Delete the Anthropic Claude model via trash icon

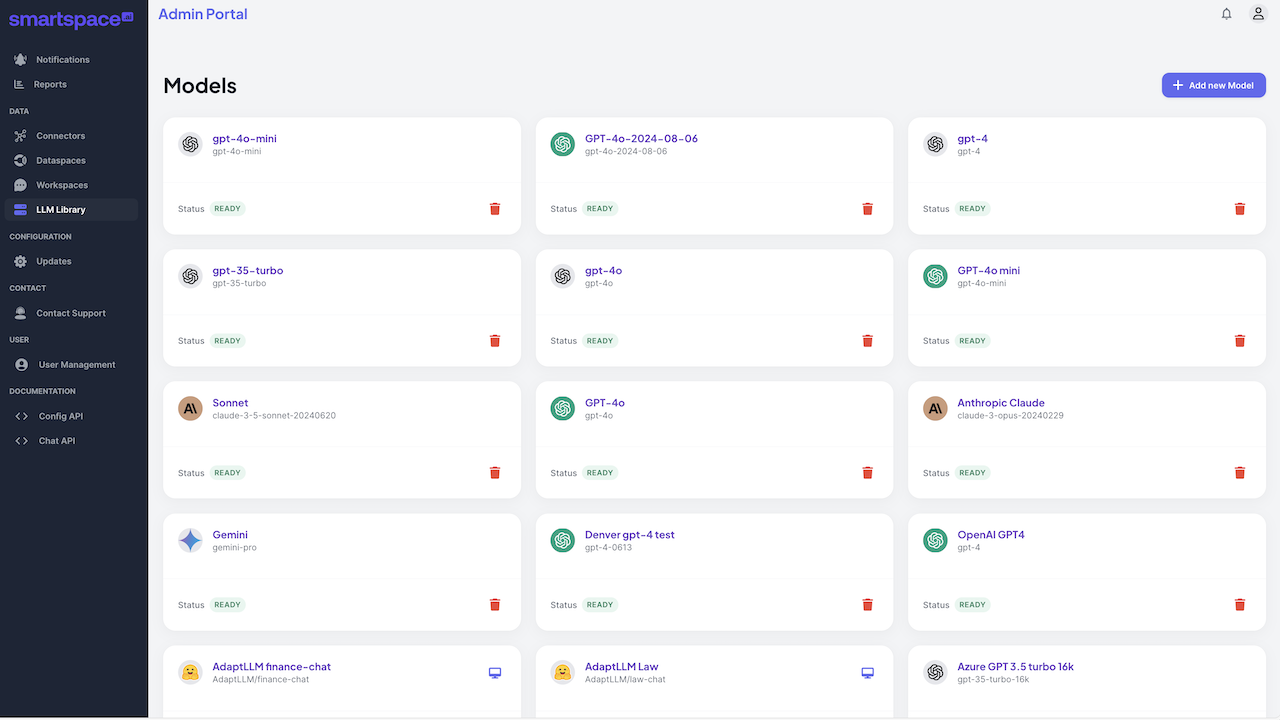[1240, 473]
